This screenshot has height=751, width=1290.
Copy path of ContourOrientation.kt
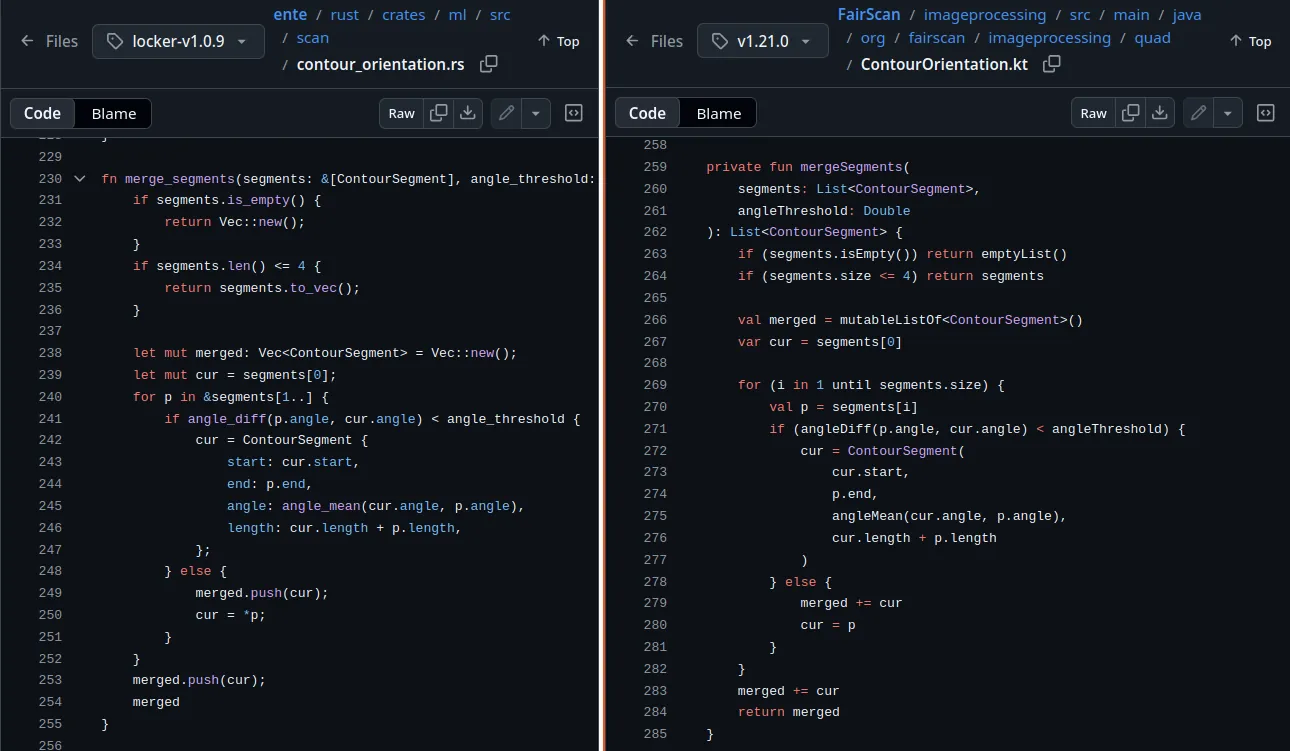(1051, 64)
